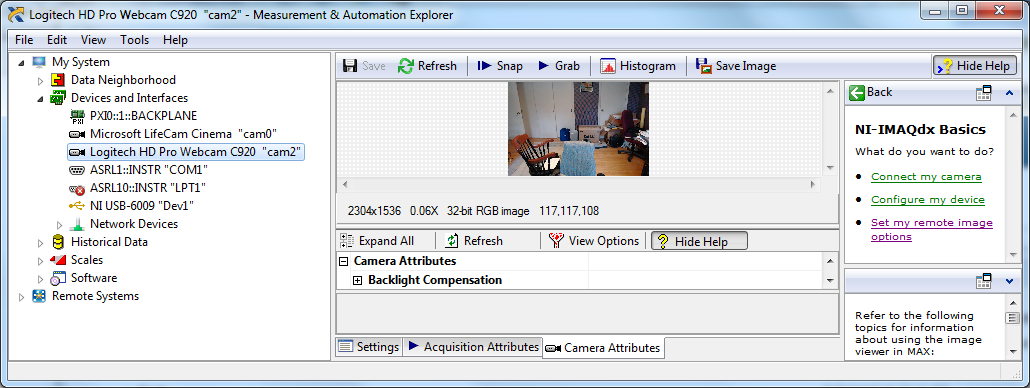
Task: Click the NI USB-6009 USB icon
Action: (77, 206)
